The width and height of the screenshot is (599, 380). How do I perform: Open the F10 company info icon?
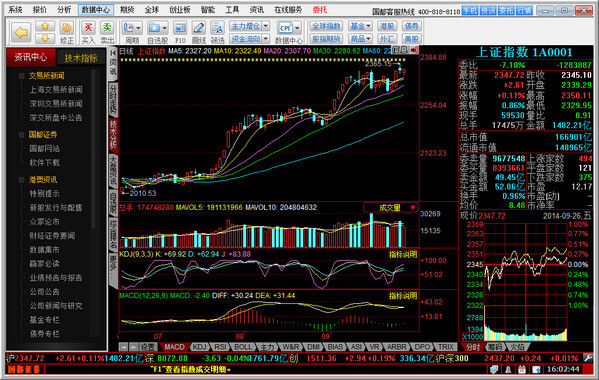(x=180, y=28)
